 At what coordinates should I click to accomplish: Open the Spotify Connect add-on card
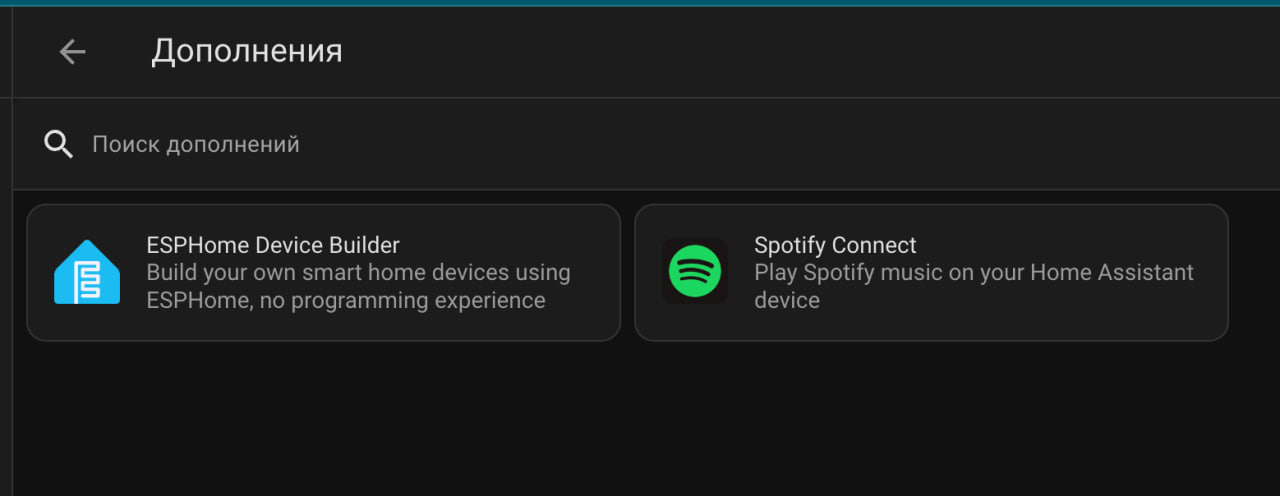point(931,273)
